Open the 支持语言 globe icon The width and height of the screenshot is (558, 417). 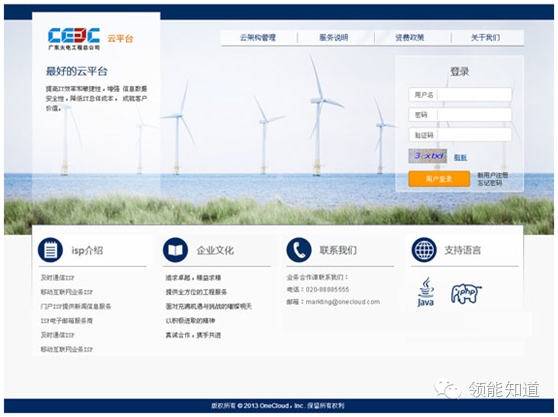pos(424,250)
